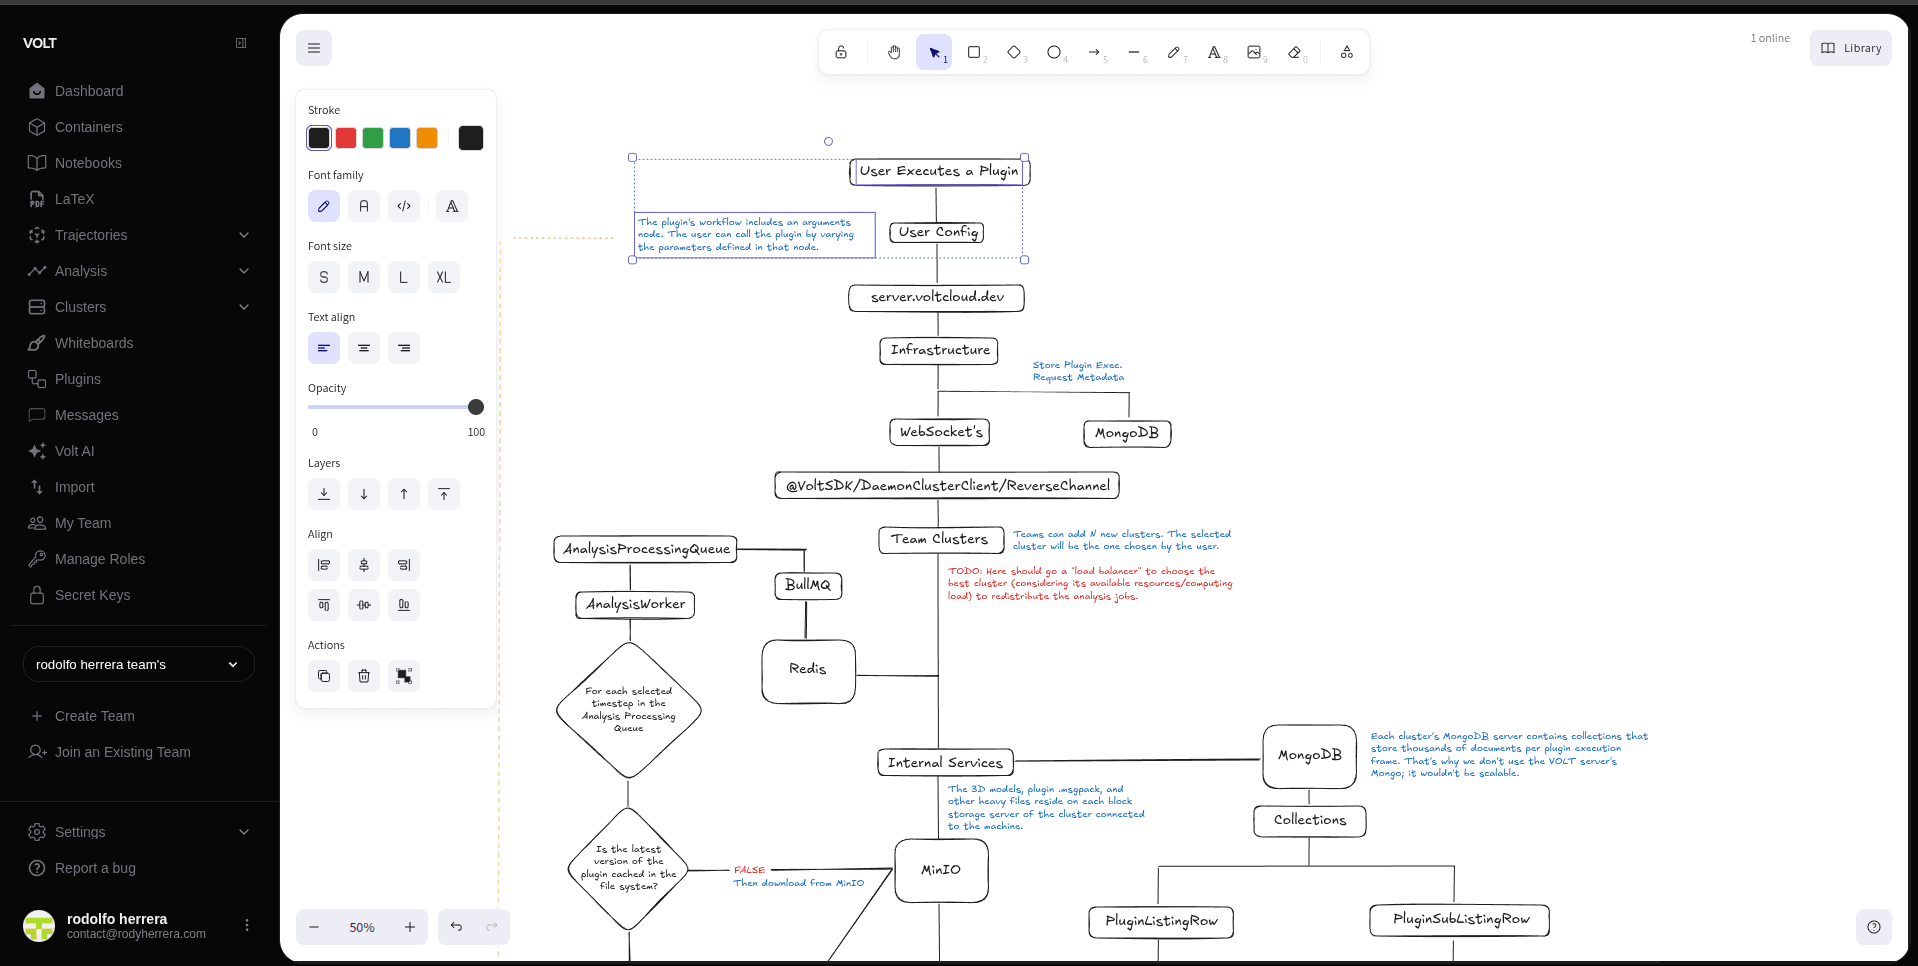Open Whiteboards in the sidebar
The height and width of the screenshot is (966, 1918).
pos(94,343)
